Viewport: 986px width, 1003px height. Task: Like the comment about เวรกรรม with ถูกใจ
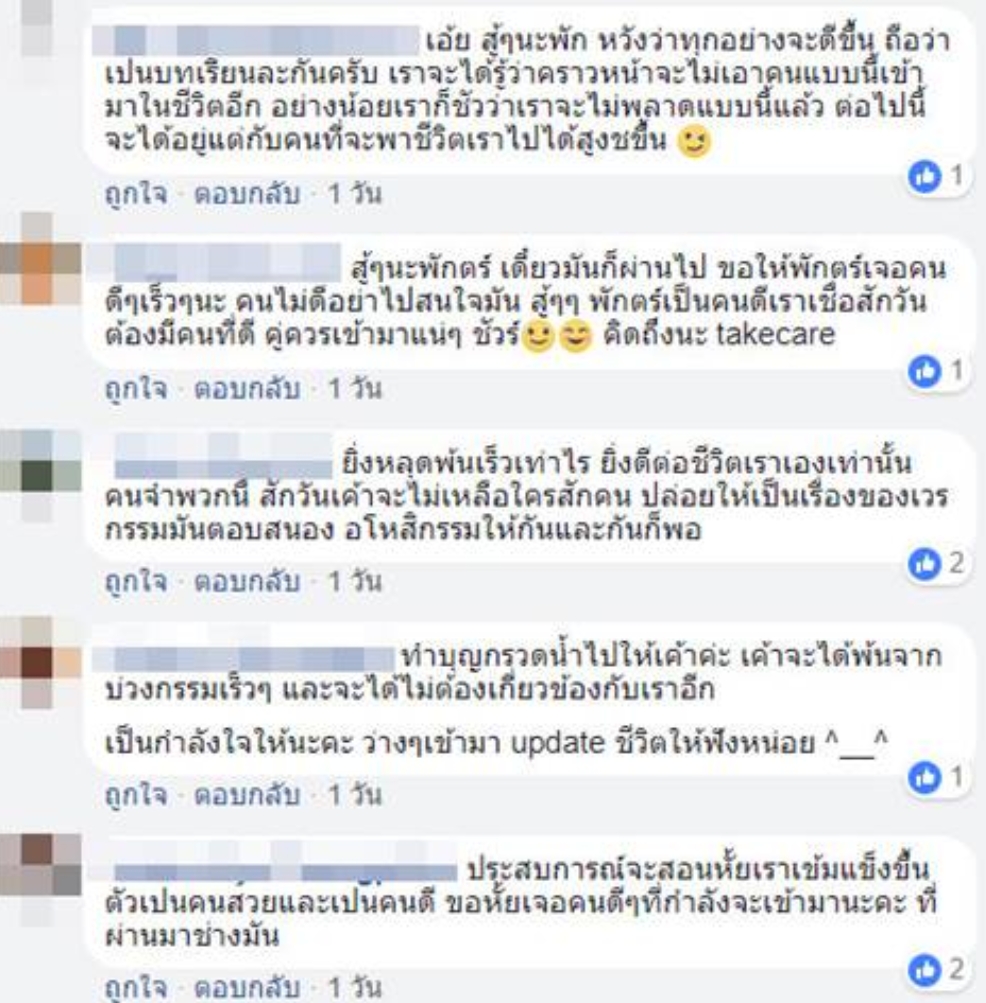[136, 581]
